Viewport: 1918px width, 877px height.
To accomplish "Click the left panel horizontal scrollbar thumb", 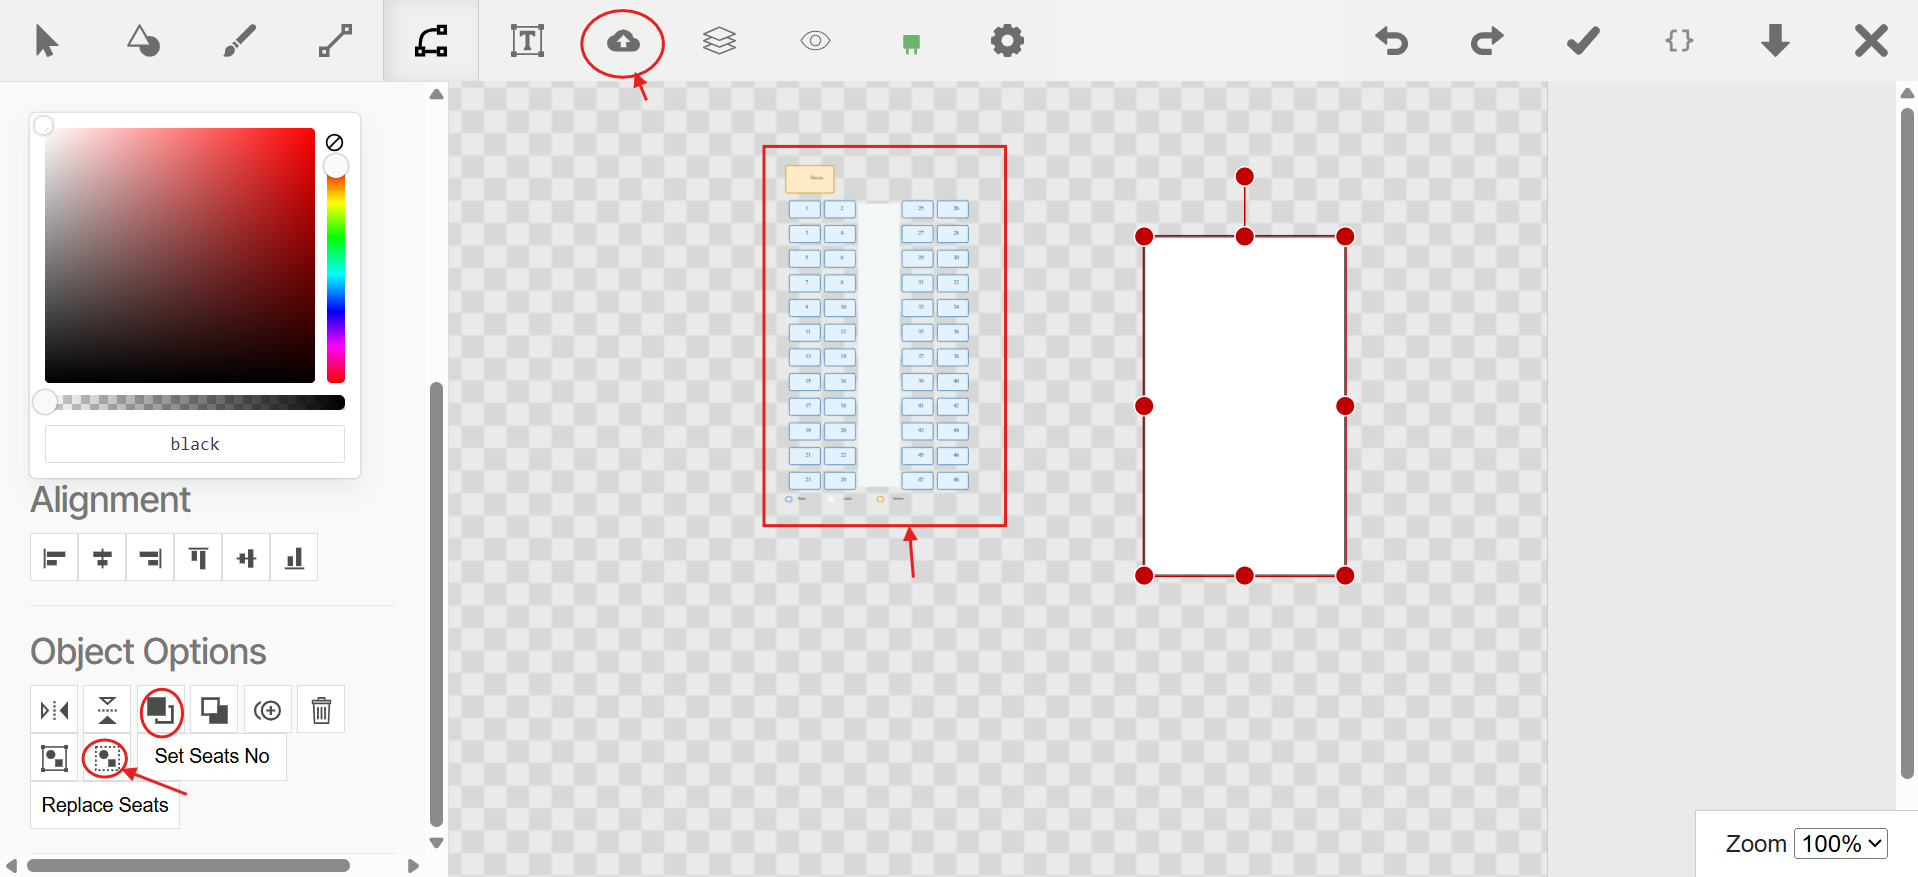I will tap(188, 865).
